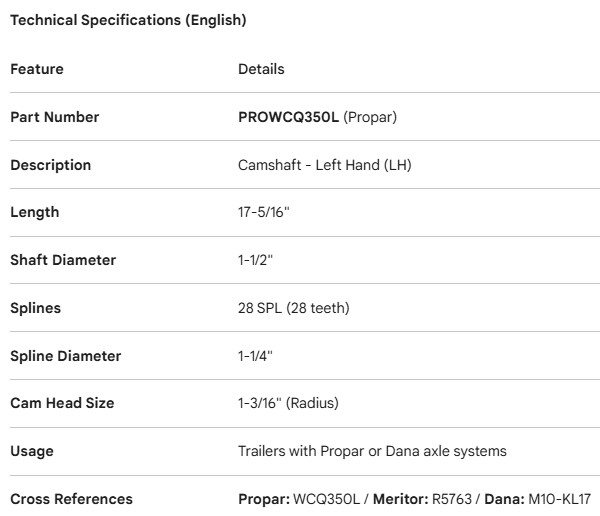This screenshot has width=600, height=516.
Task: Click the Description row label
Action: [50, 165]
